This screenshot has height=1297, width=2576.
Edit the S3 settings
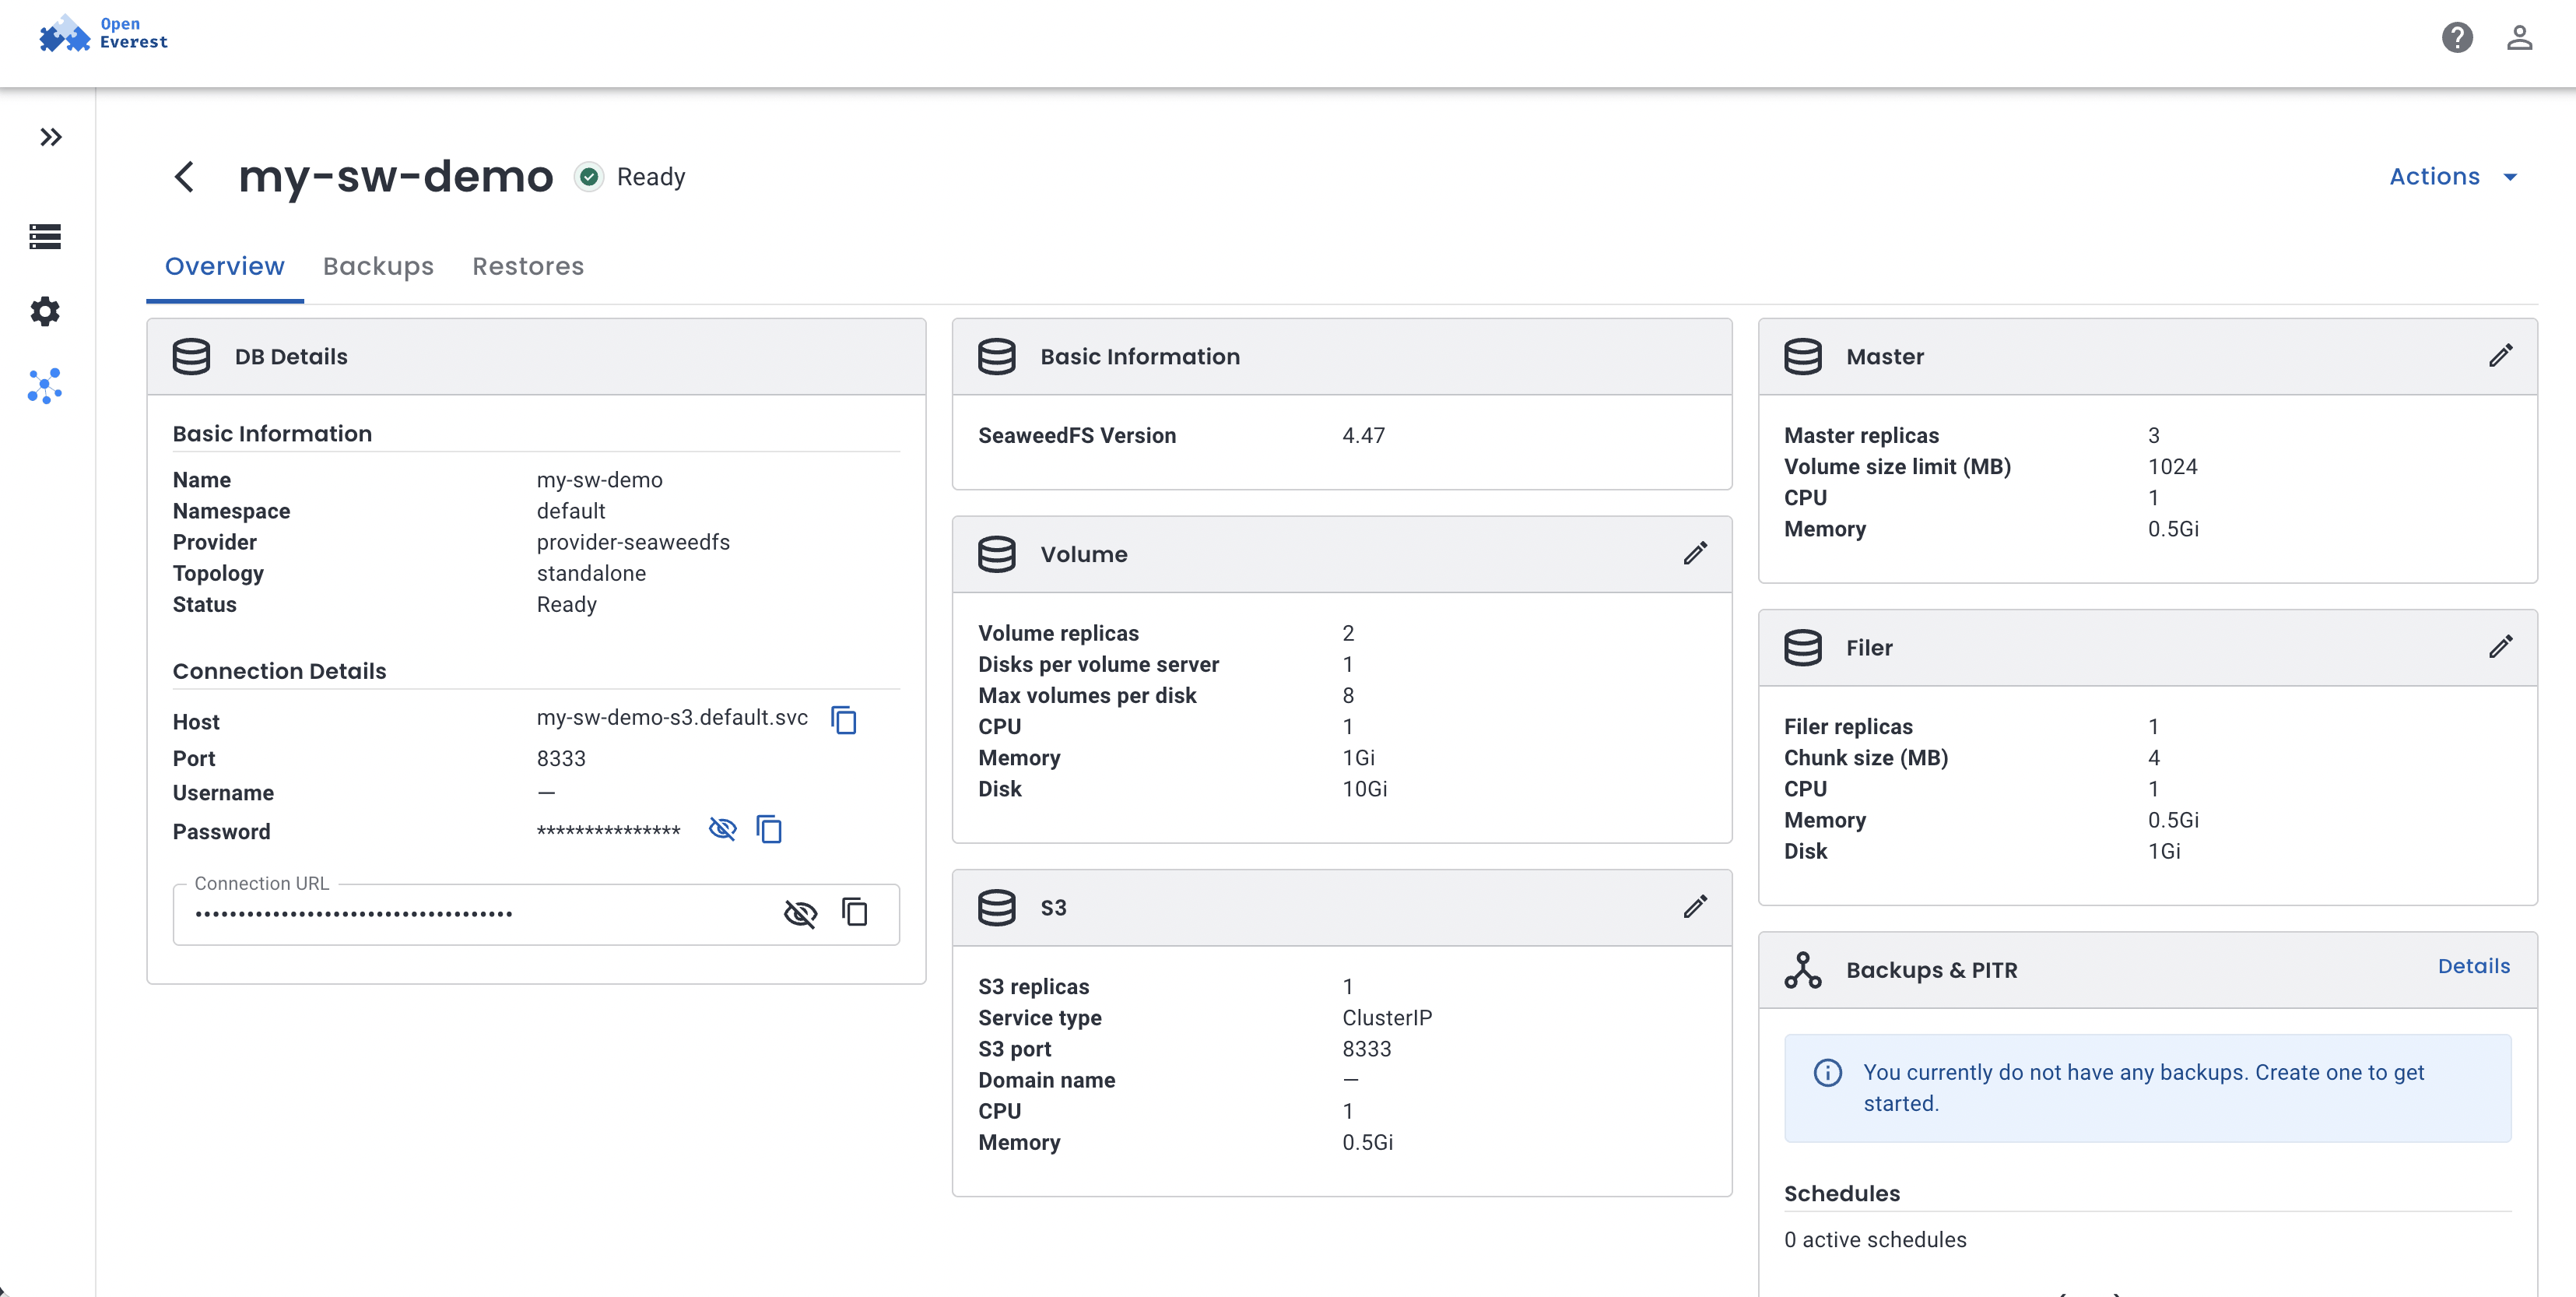point(1695,907)
